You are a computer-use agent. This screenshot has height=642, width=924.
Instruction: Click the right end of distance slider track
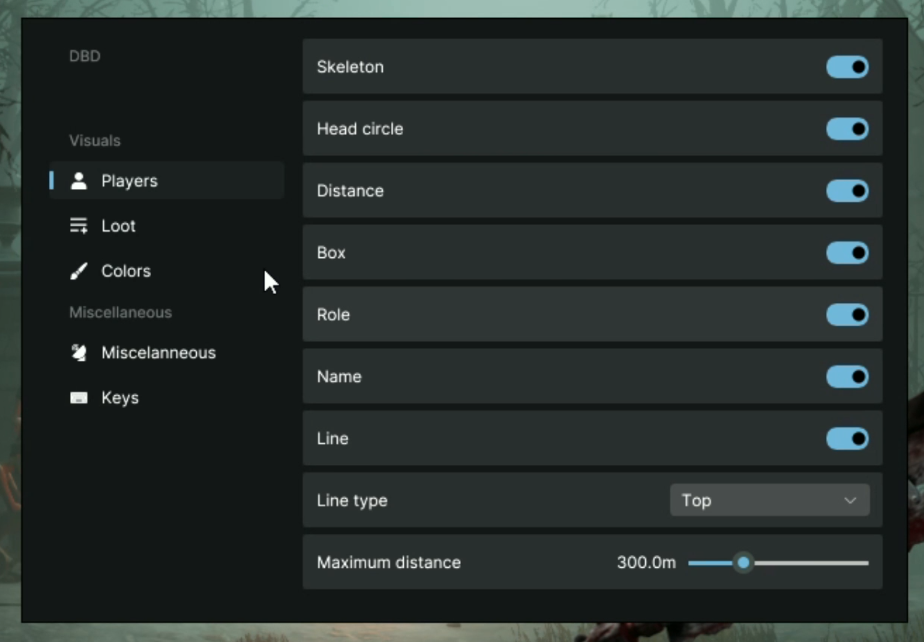[865, 563]
